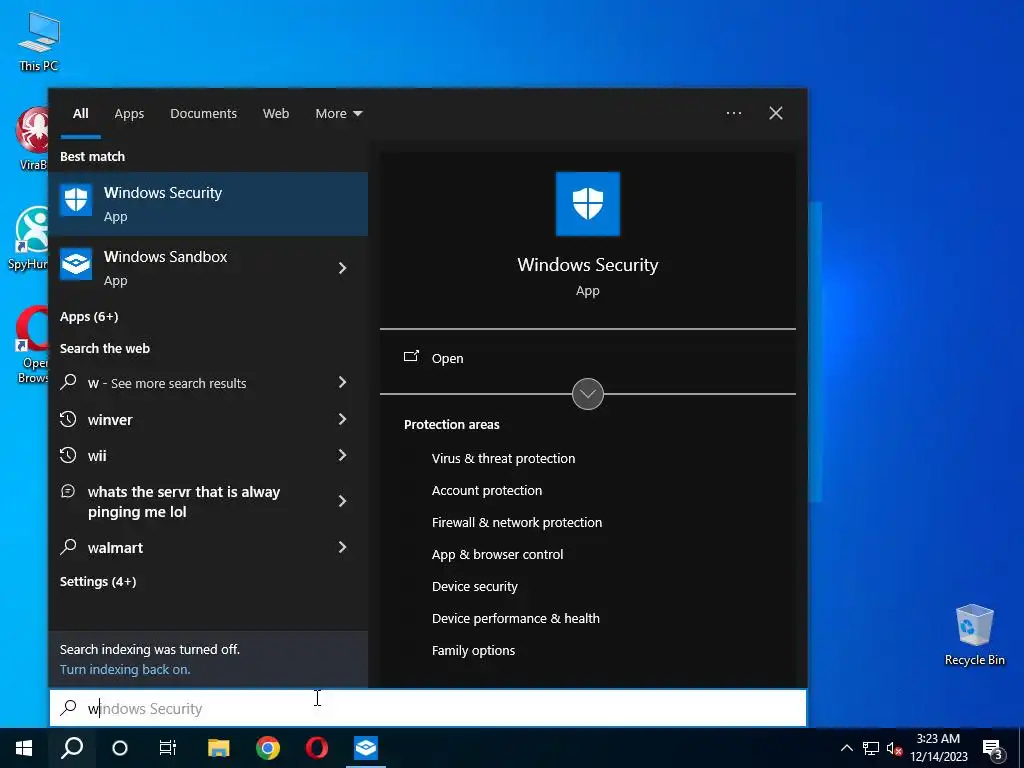The width and height of the screenshot is (1024, 768).
Task: Open the Windows Security best match result
Action: click(208, 204)
